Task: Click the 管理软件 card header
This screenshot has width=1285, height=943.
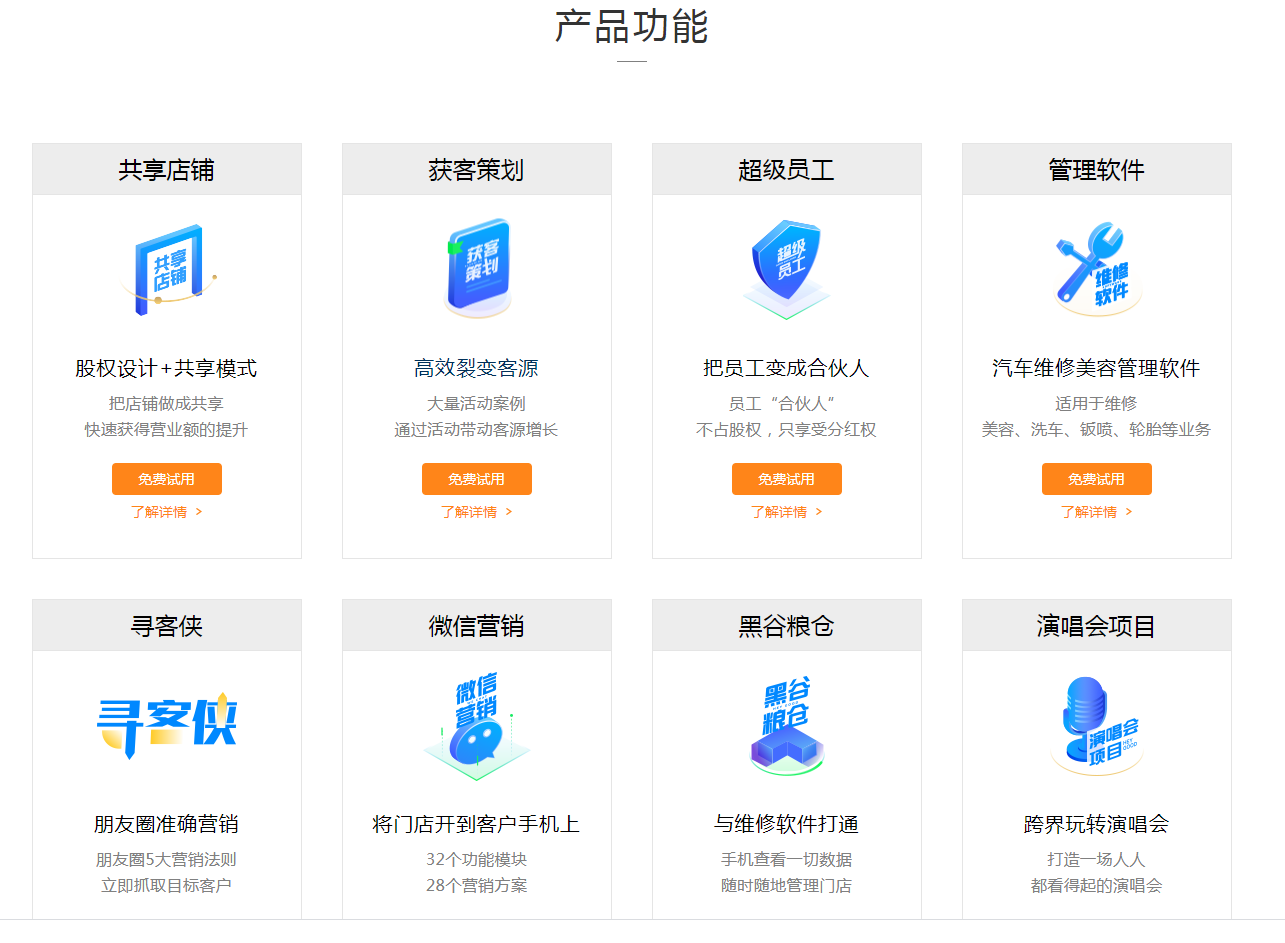Action: point(1097,170)
